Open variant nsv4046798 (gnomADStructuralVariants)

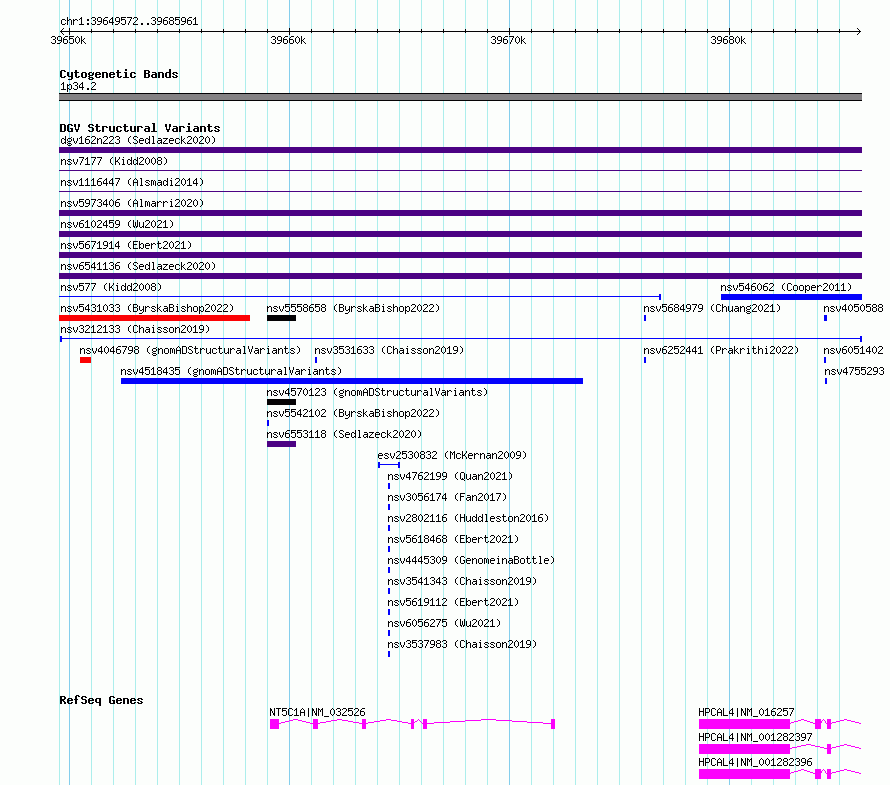coord(190,350)
